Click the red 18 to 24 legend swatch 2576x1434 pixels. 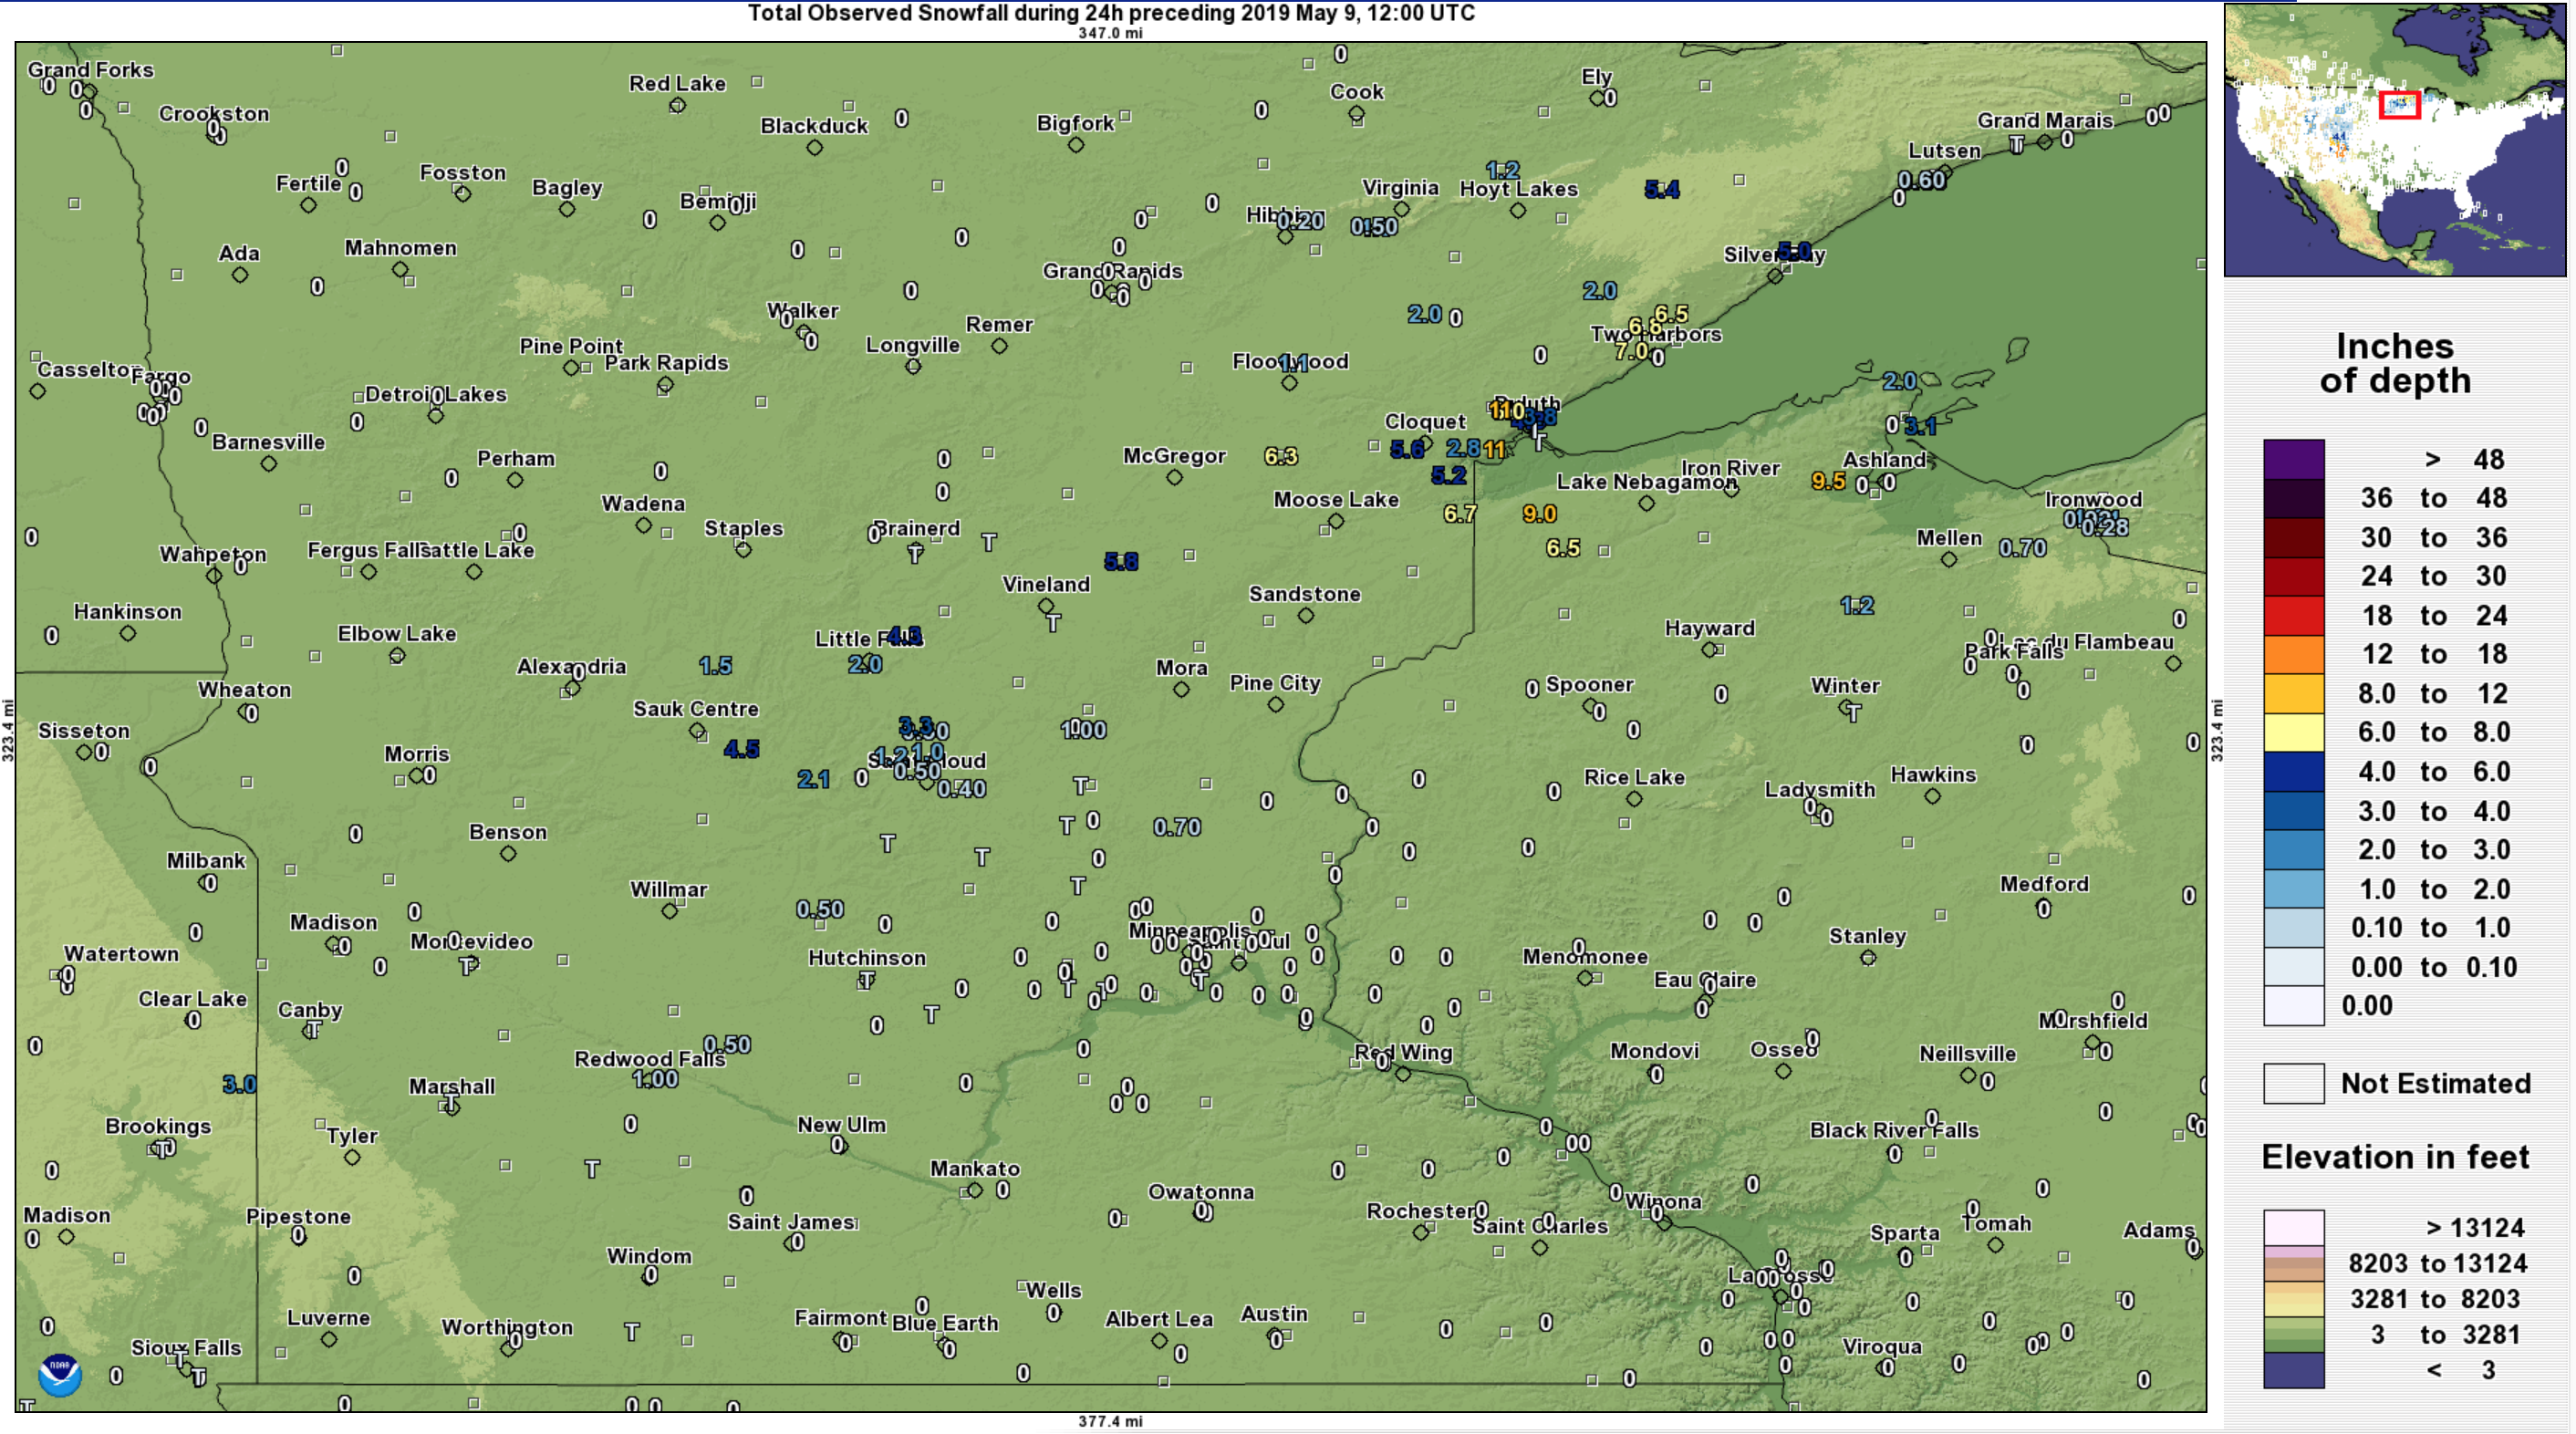click(x=2294, y=615)
